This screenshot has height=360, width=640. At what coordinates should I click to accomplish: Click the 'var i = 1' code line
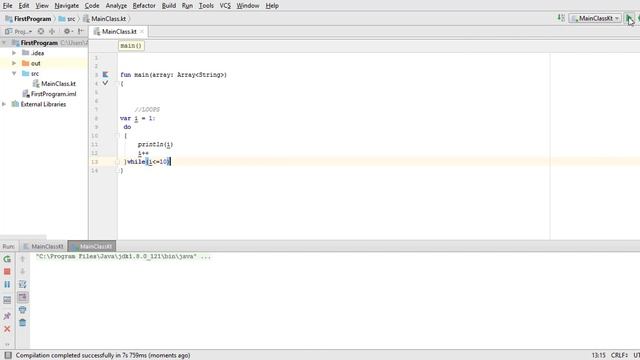point(138,118)
